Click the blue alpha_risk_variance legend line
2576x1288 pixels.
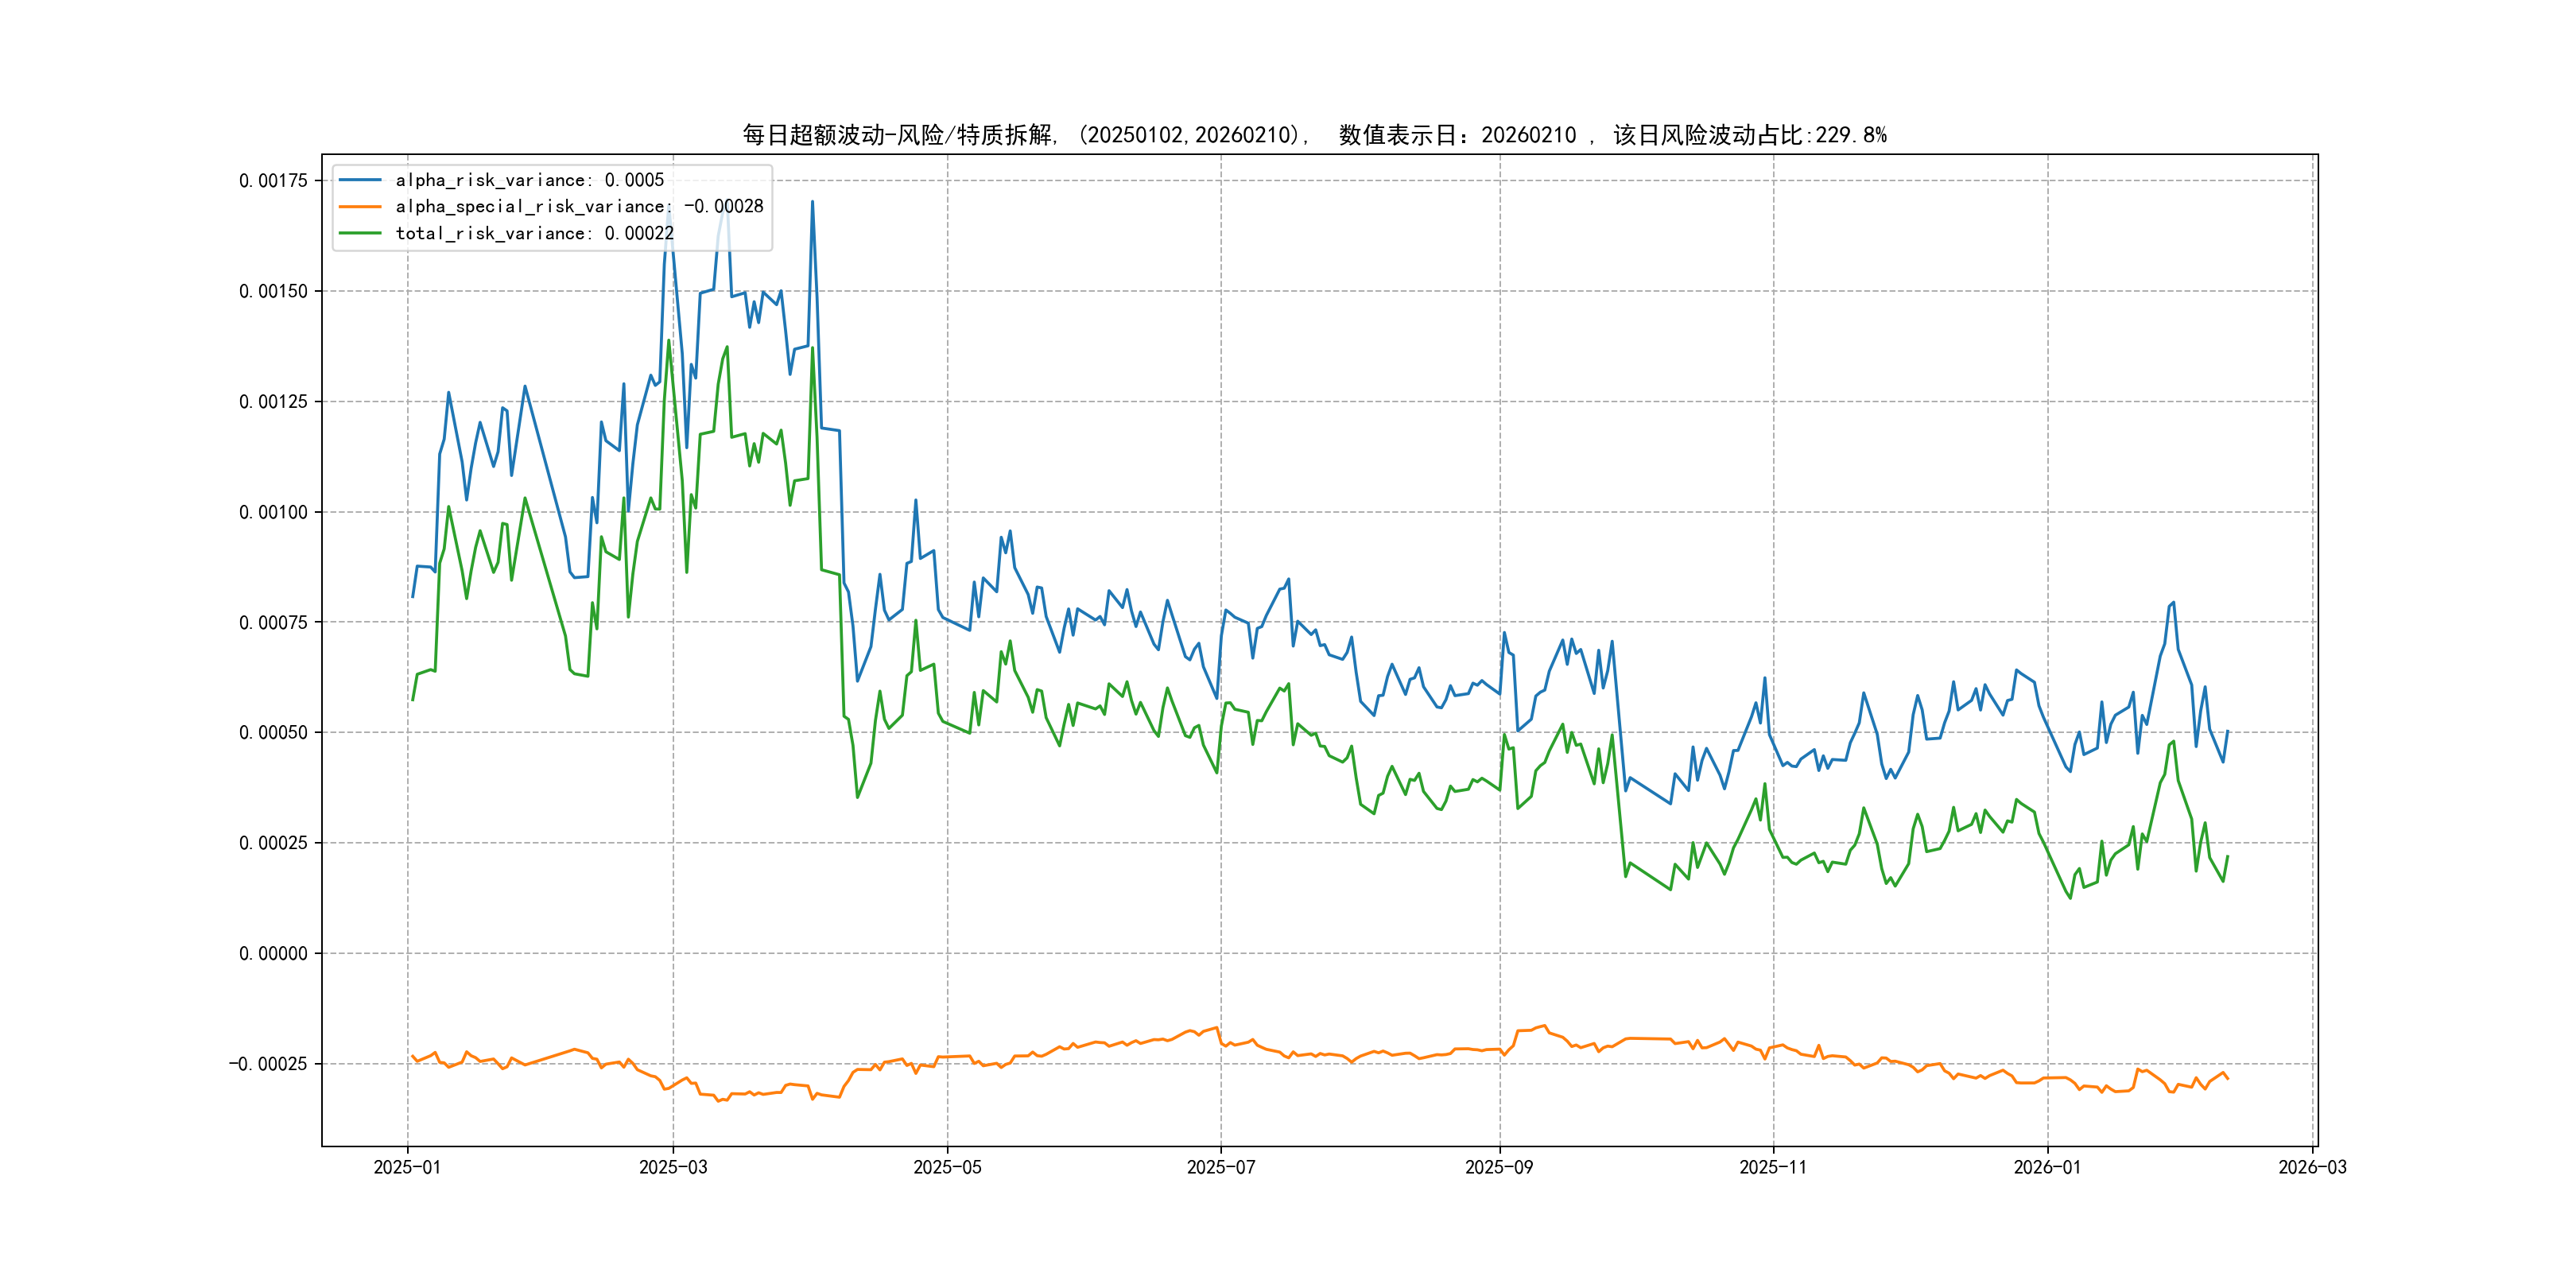[360, 180]
